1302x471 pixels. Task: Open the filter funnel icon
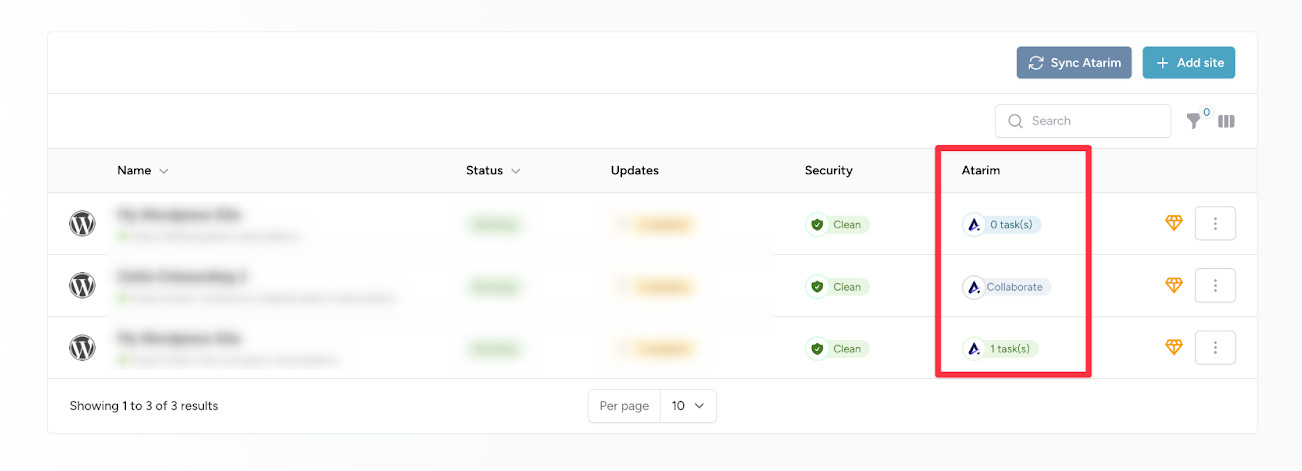[x=1193, y=121]
